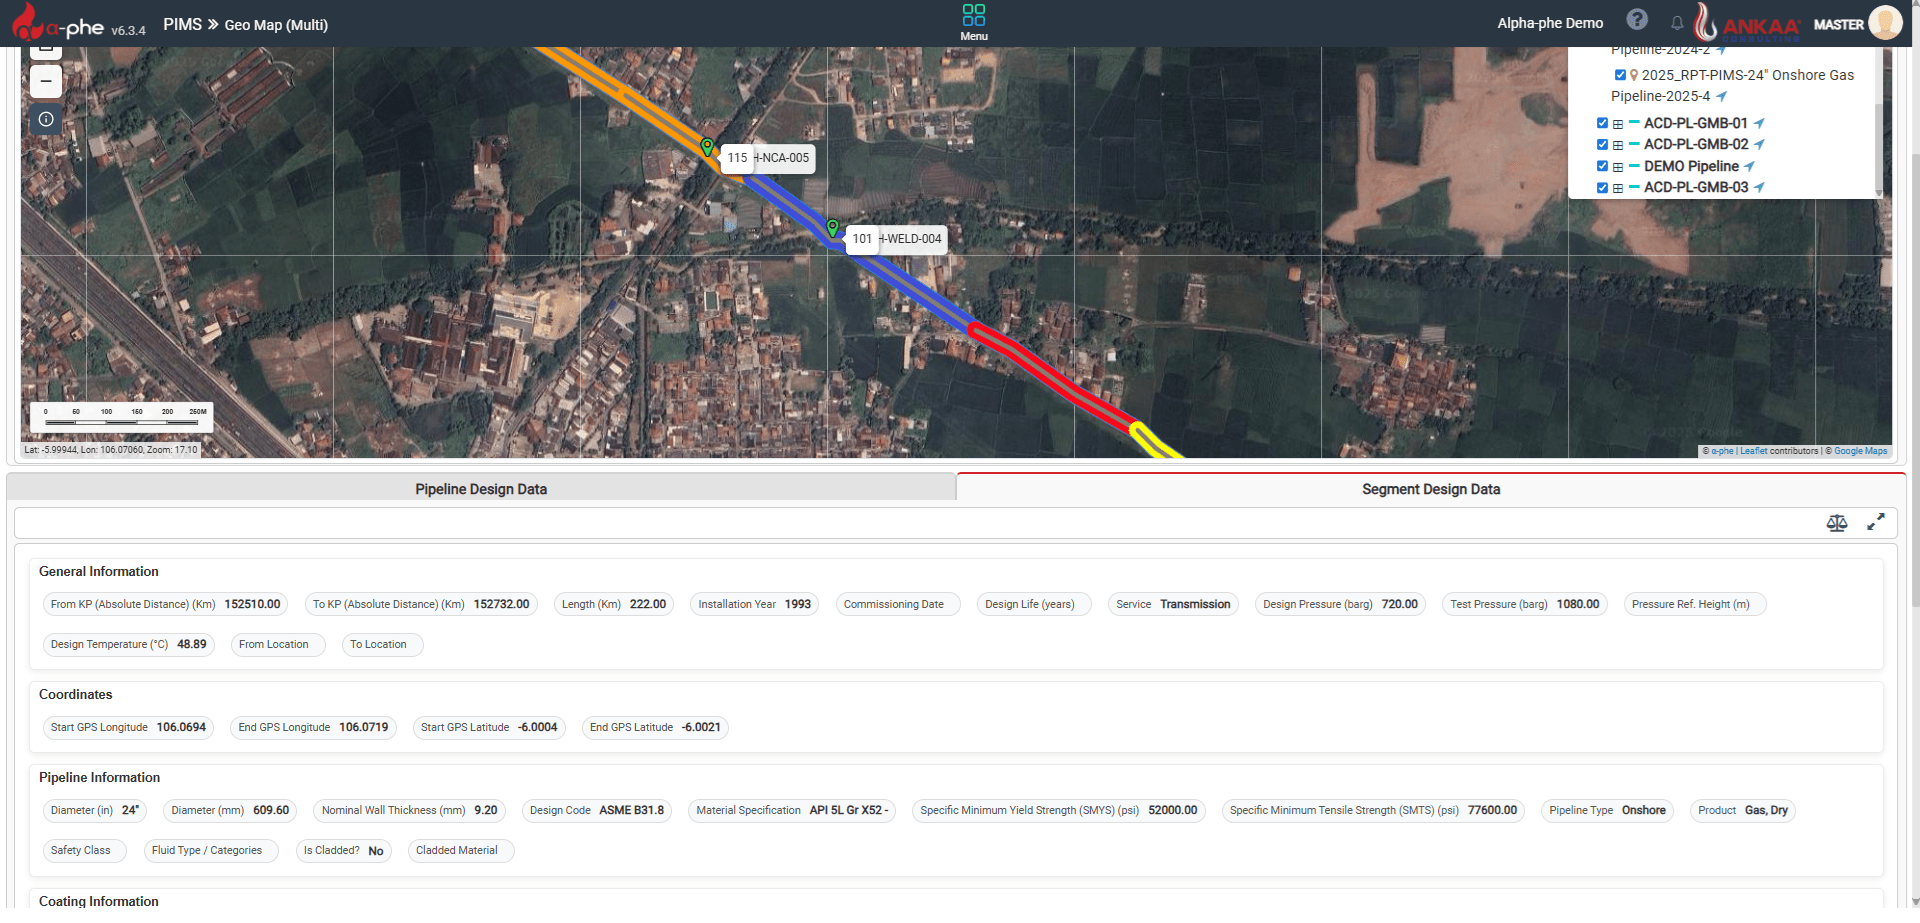The height and width of the screenshot is (923, 1920).
Task: Expand the ACD-PL-GMB-02 tree node
Action: click(1617, 145)
